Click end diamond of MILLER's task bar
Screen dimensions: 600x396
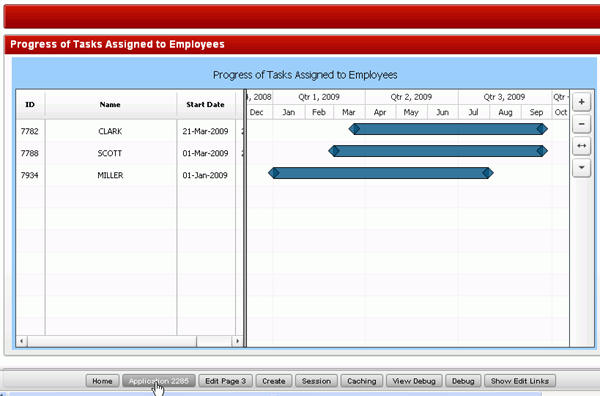pos(488,173)
